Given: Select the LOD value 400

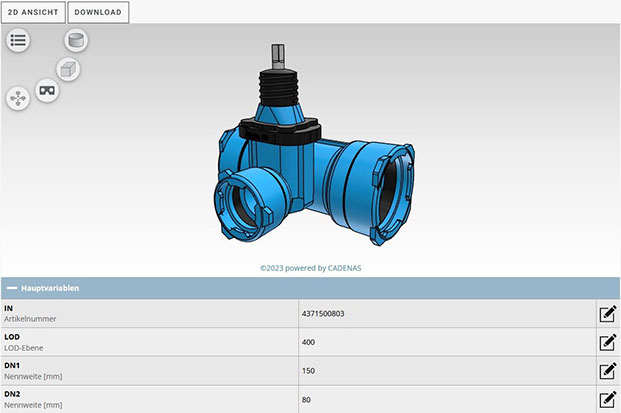Looking at the screenshot, I should (x=308, y=342).
